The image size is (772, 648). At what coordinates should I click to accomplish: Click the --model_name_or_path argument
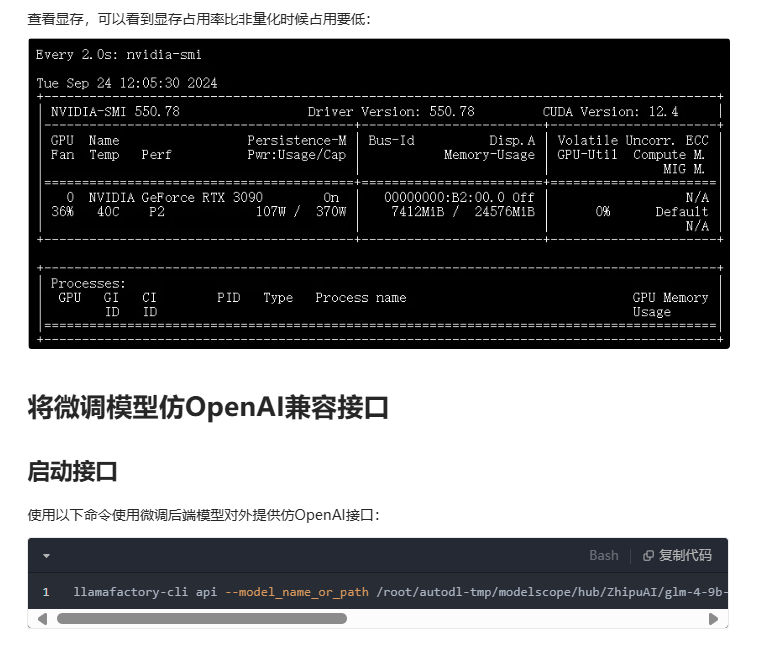(296, 592)
